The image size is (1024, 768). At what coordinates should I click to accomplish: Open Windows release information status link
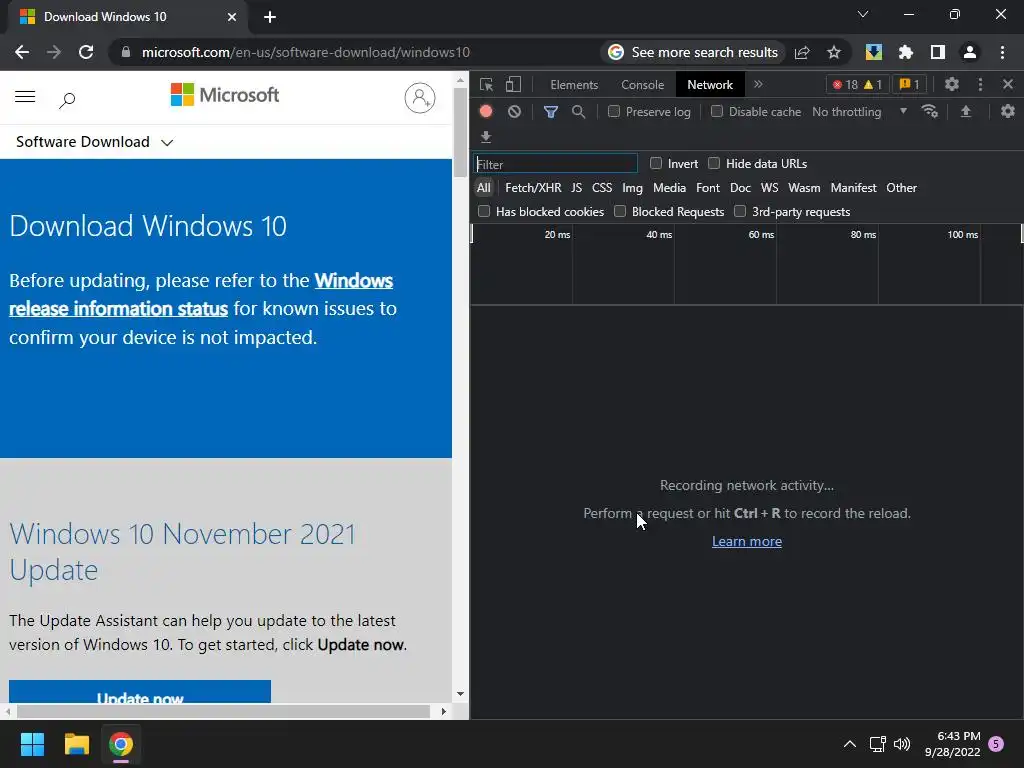(x=201, y=295)
